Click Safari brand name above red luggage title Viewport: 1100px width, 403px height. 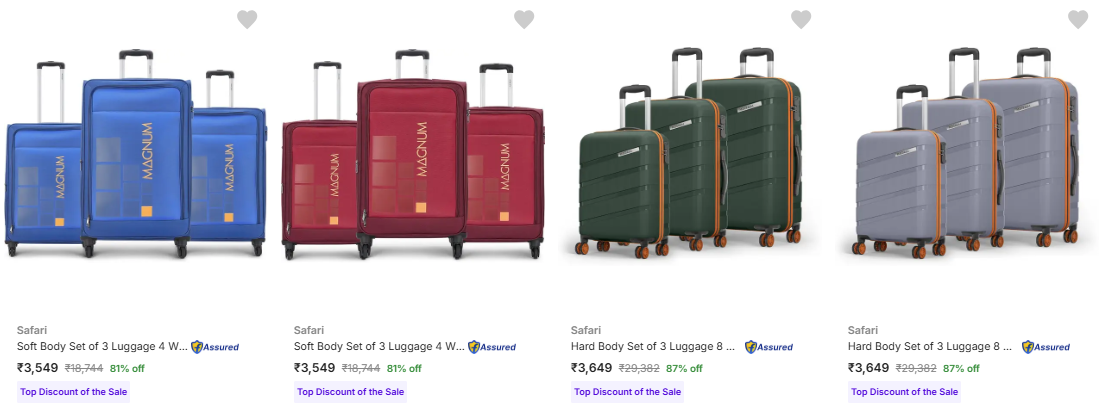pyautogui.click(x=310, y=330)
